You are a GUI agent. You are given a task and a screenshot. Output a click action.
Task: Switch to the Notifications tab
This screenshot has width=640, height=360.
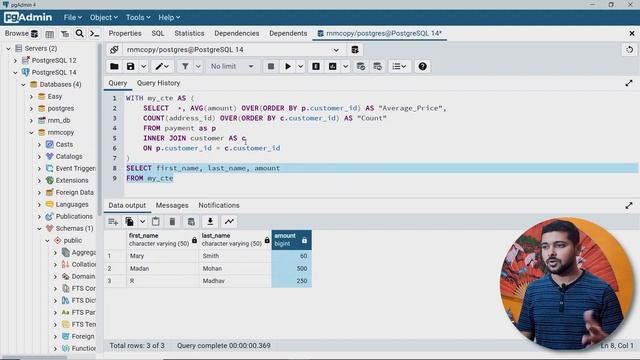coord(219,205)
